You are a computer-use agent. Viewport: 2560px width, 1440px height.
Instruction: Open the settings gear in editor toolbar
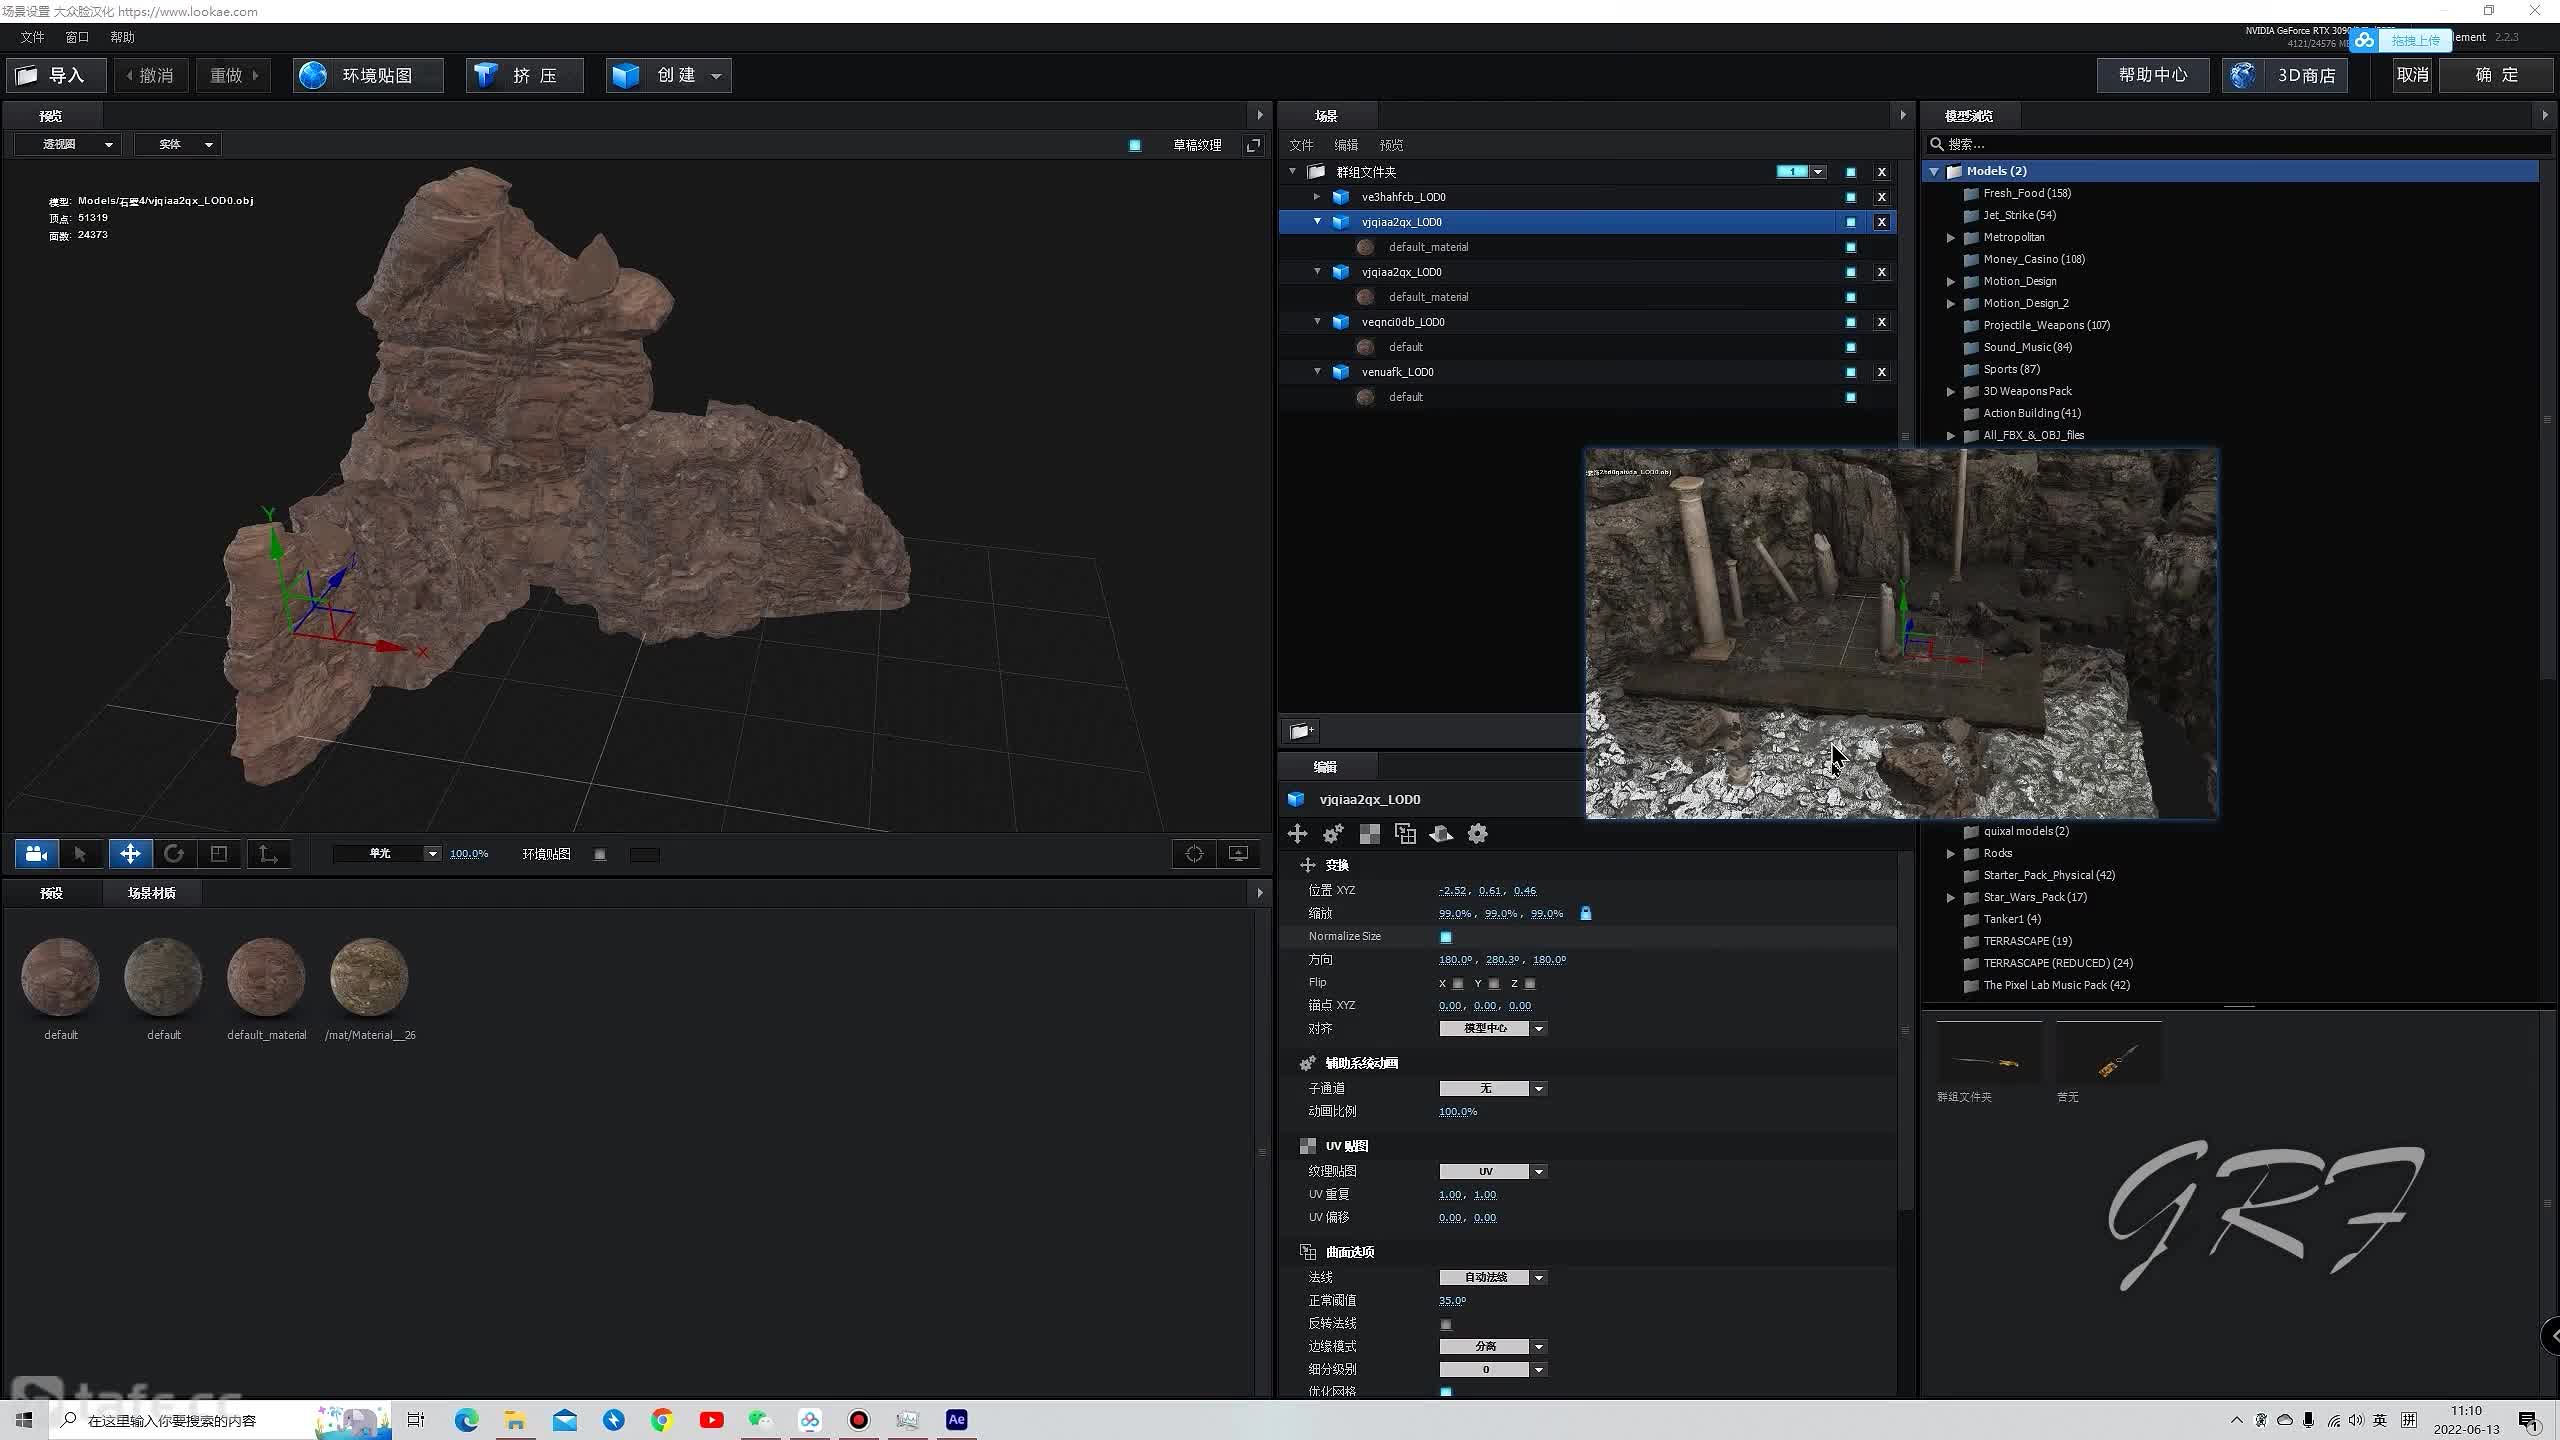click(x=1477, y=834)
